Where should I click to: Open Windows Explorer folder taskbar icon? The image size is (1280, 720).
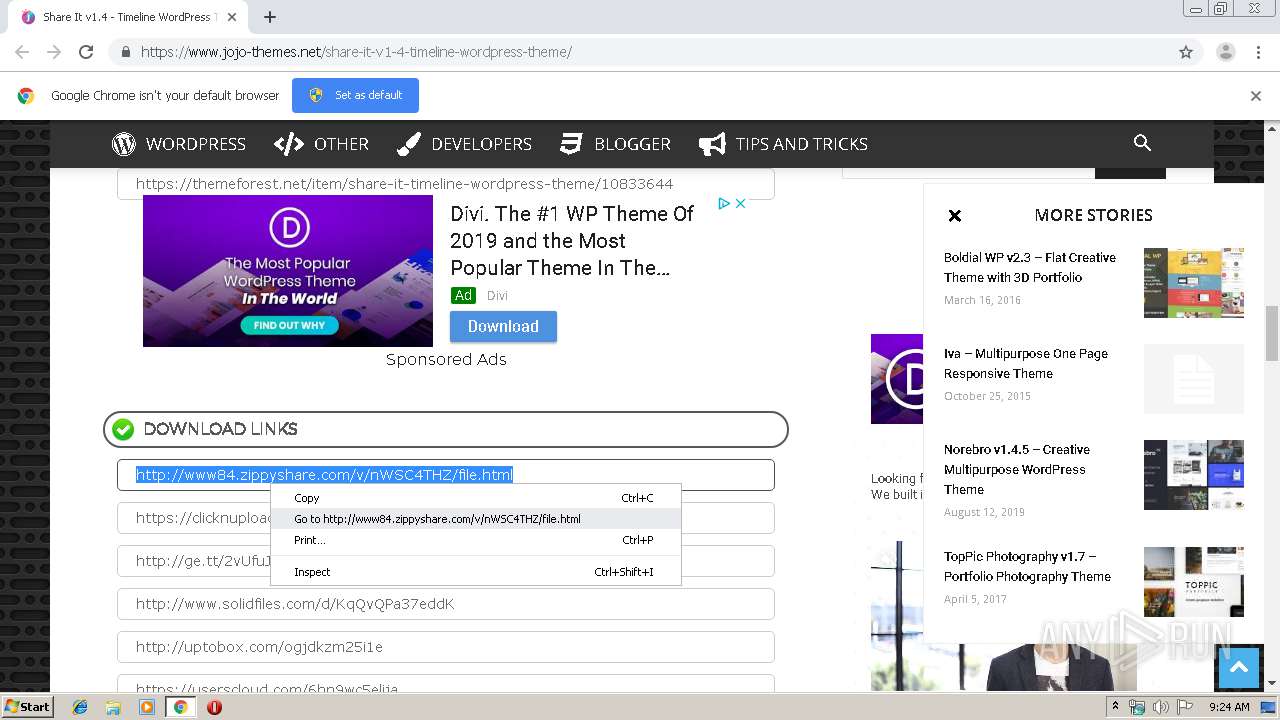pos(113,707)
